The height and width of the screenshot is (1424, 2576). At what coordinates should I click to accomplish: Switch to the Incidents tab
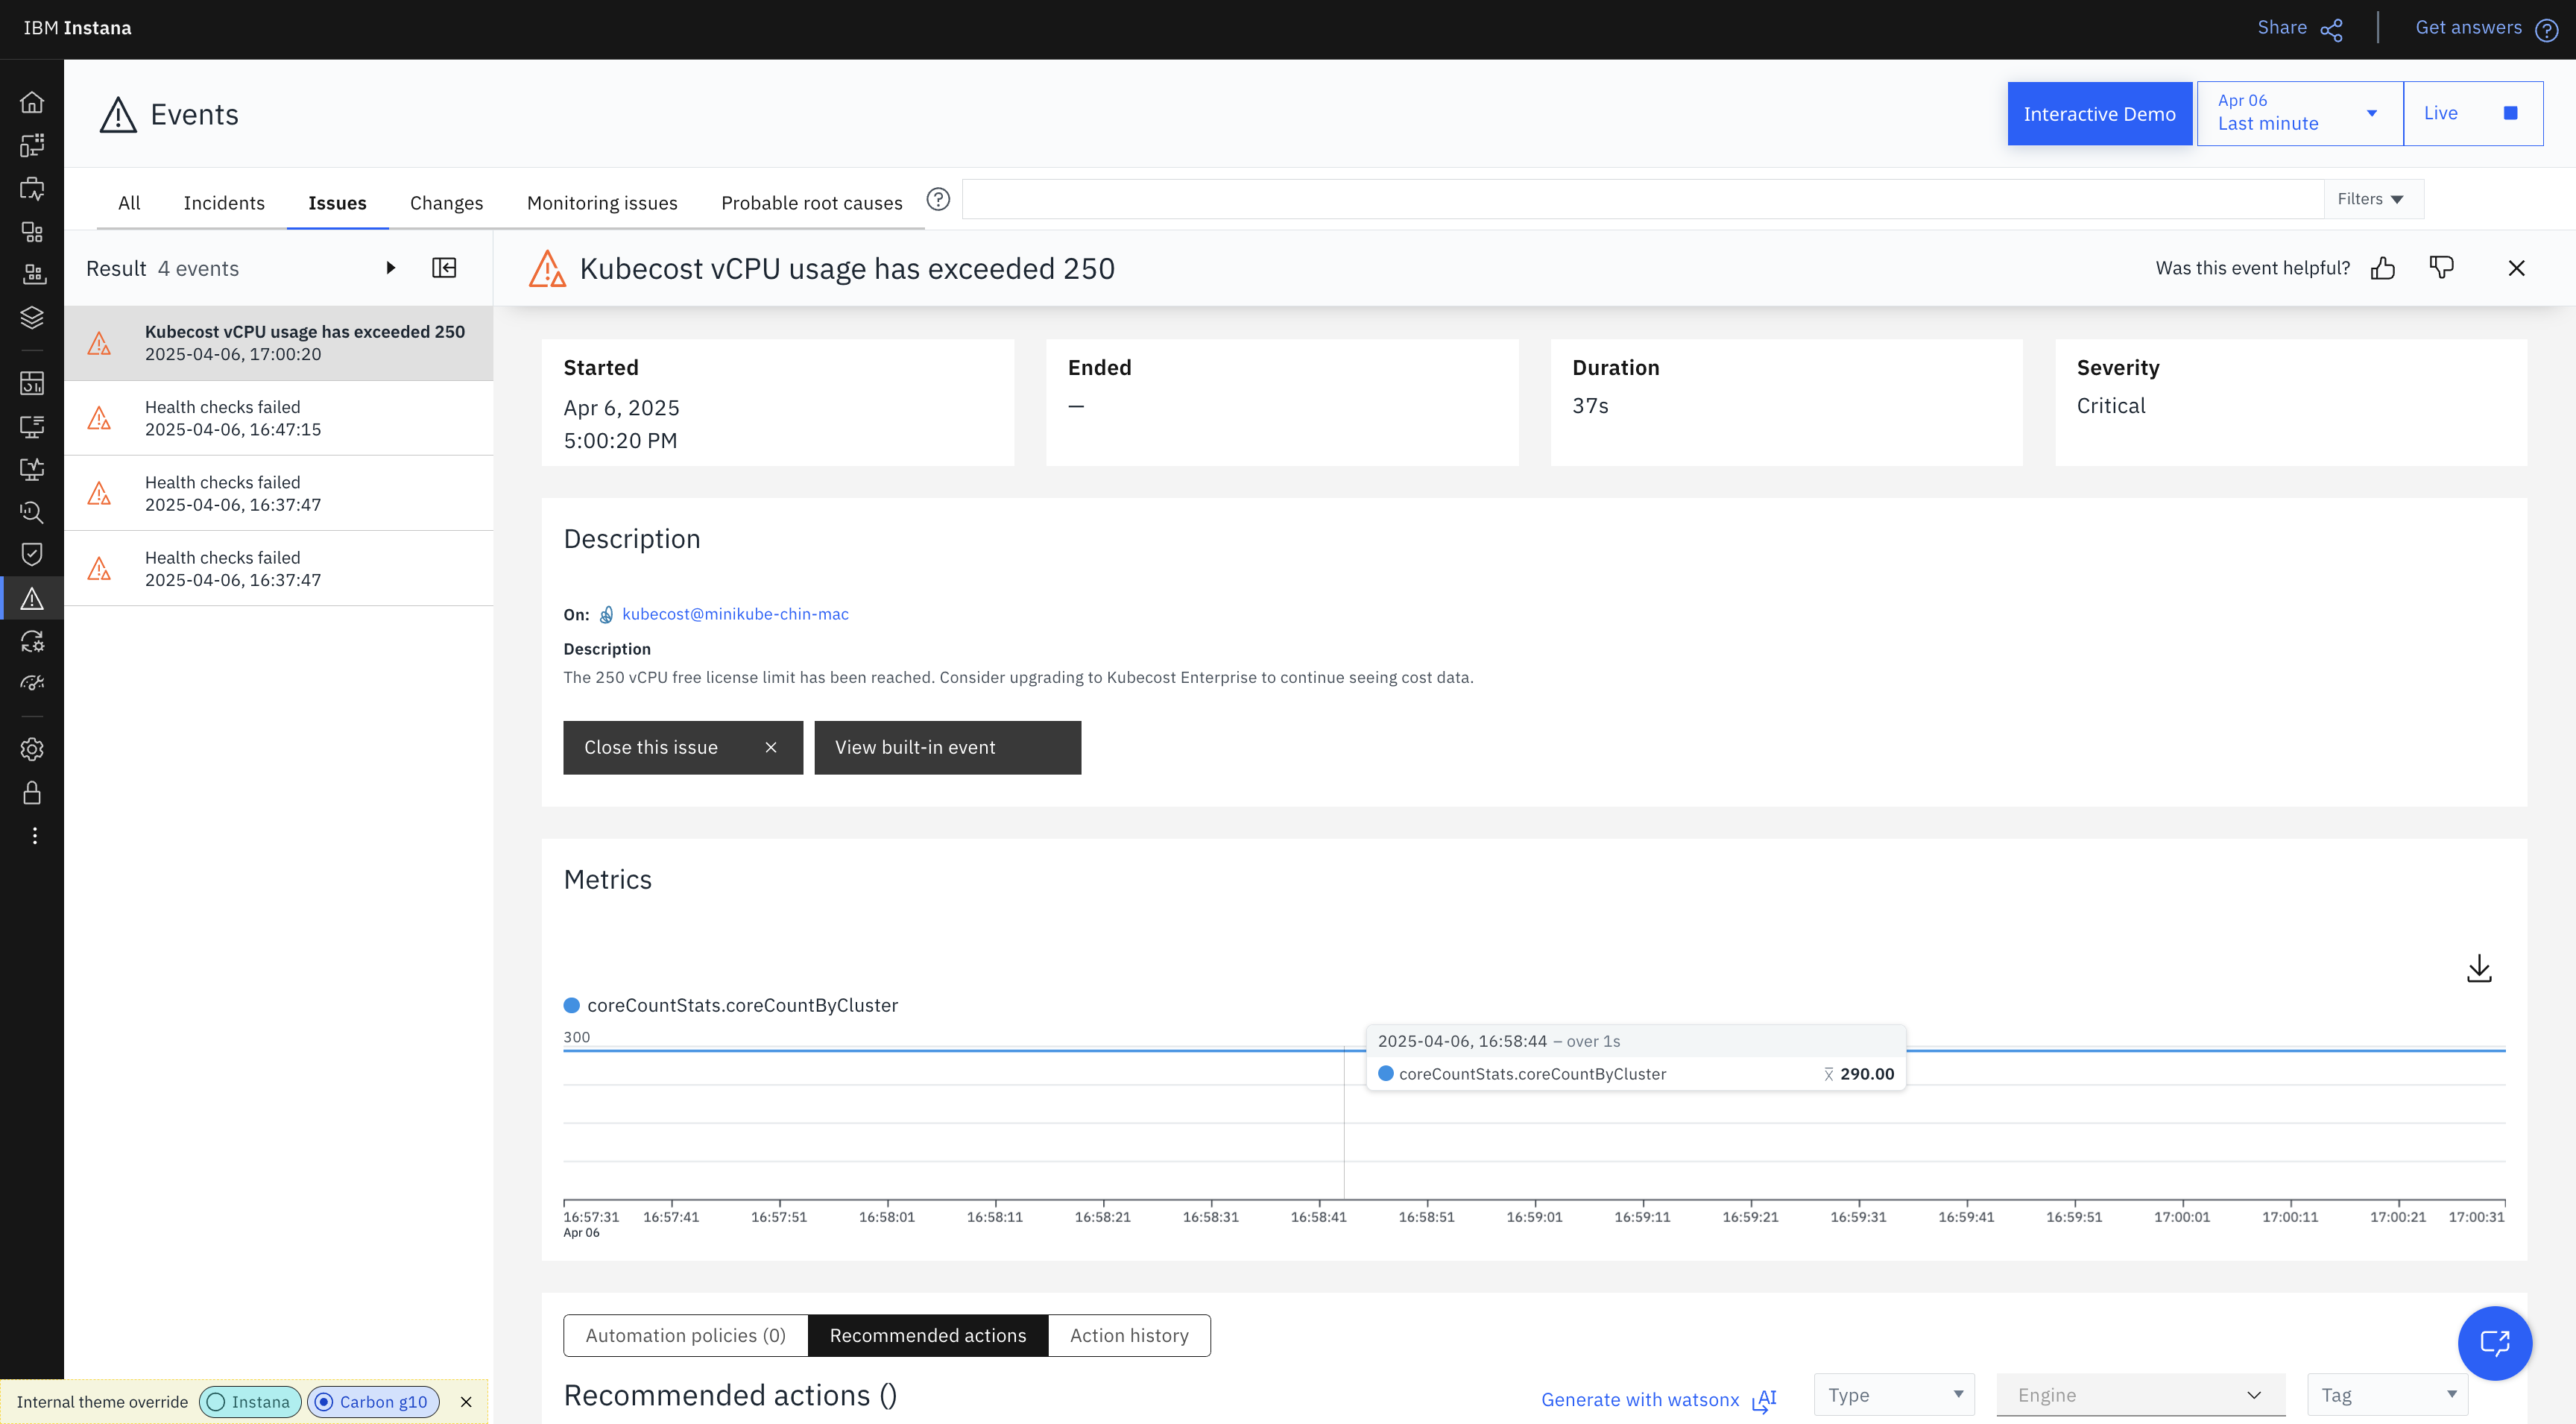click(x=224, y=203)
